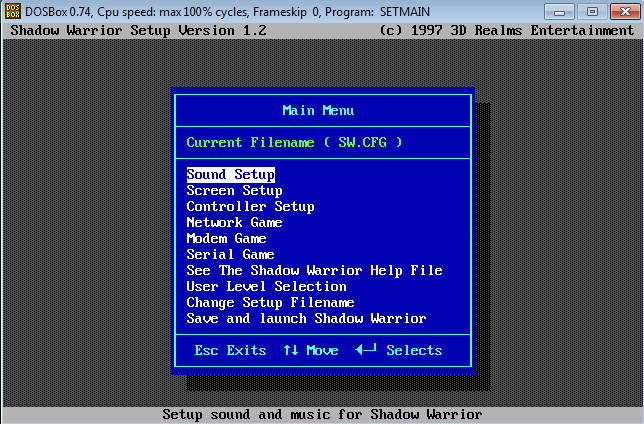
Task: Close the DOSBox window
Action: [x=625, y=12]
